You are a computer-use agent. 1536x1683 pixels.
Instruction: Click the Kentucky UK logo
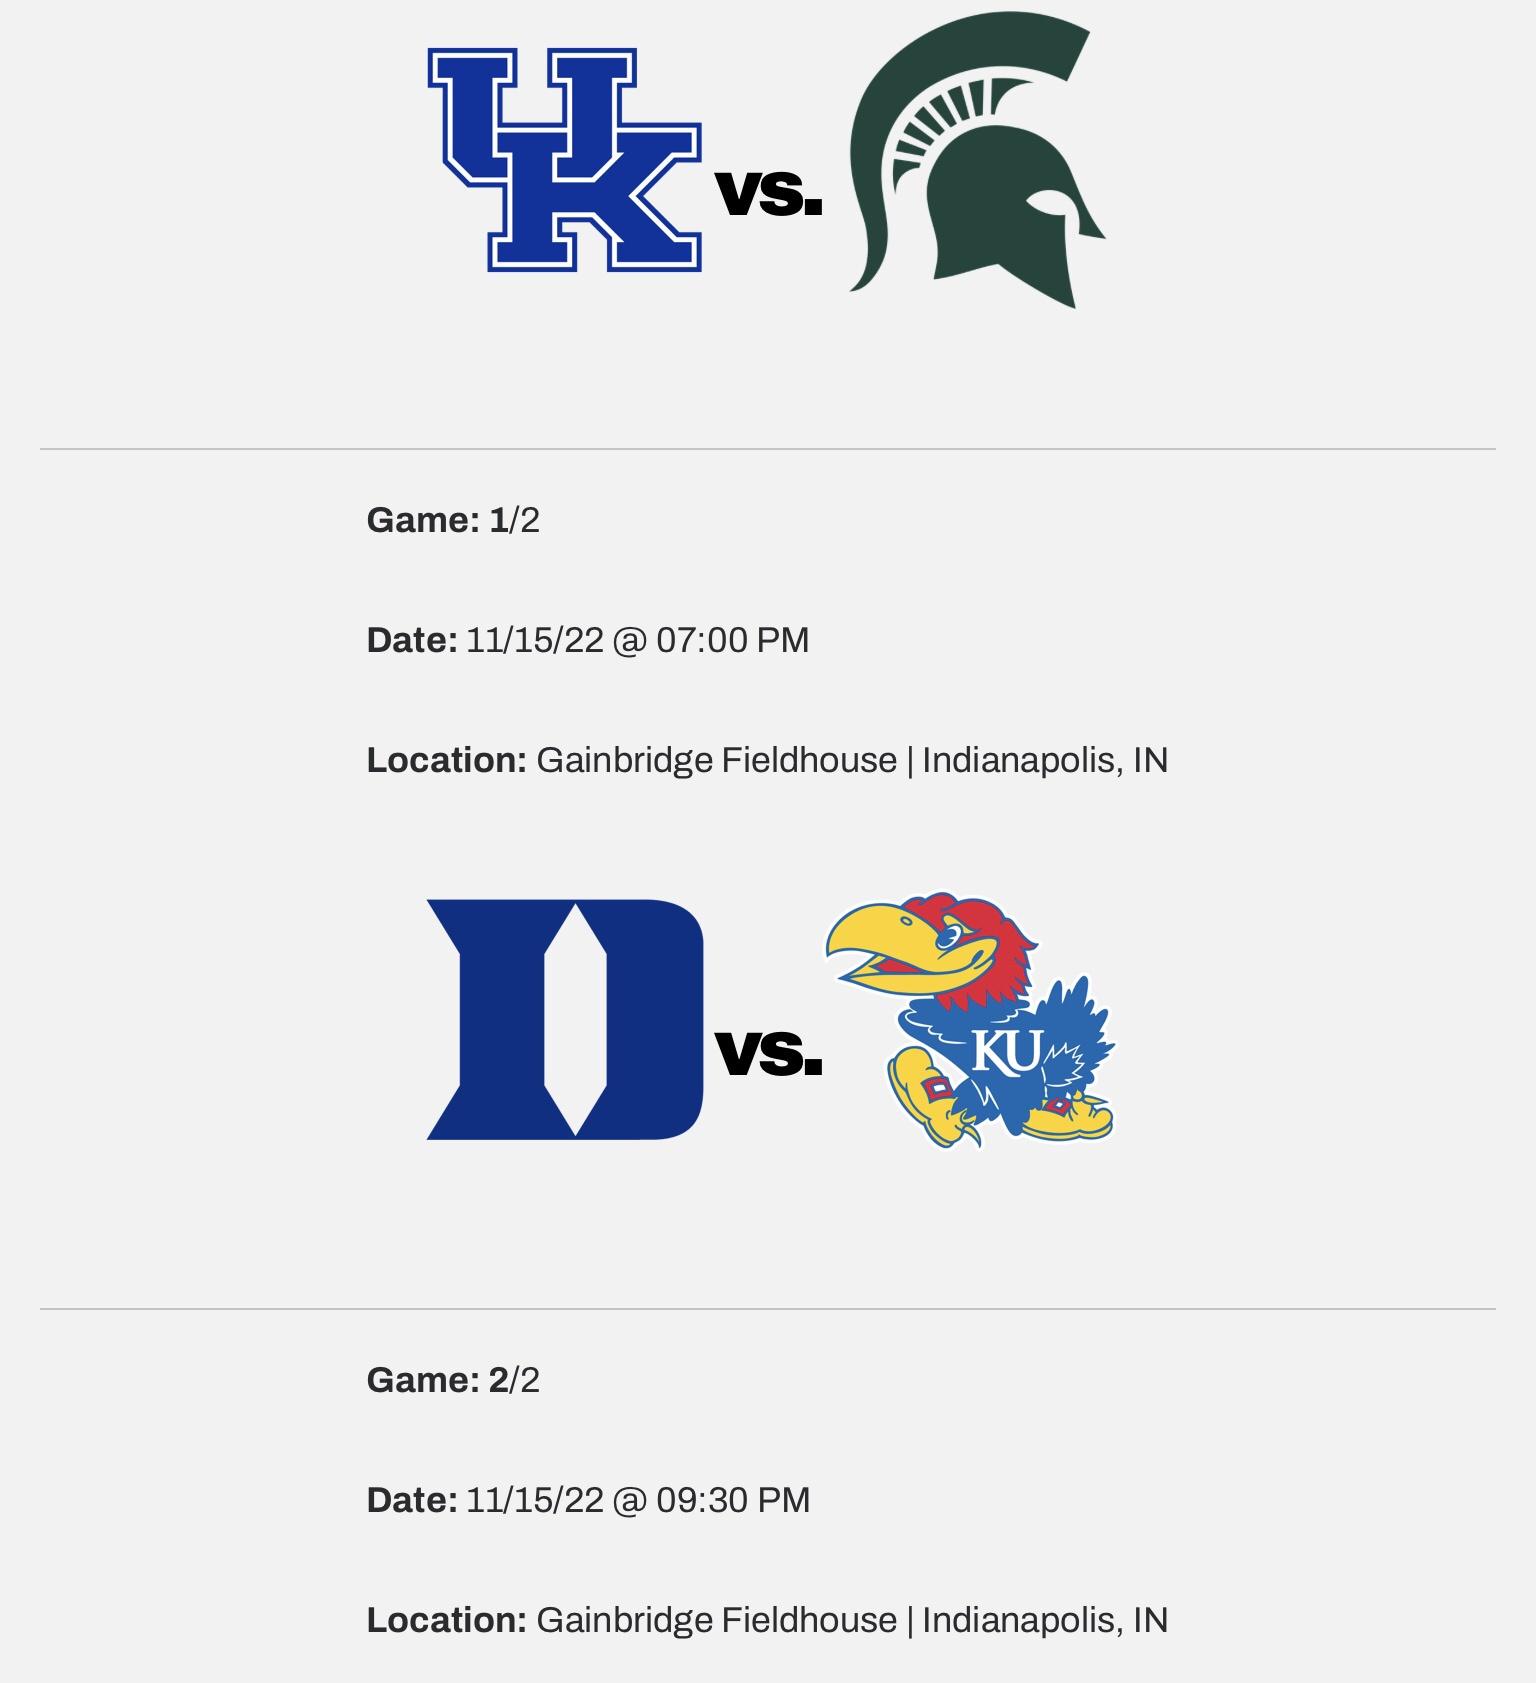pos(565,160)
